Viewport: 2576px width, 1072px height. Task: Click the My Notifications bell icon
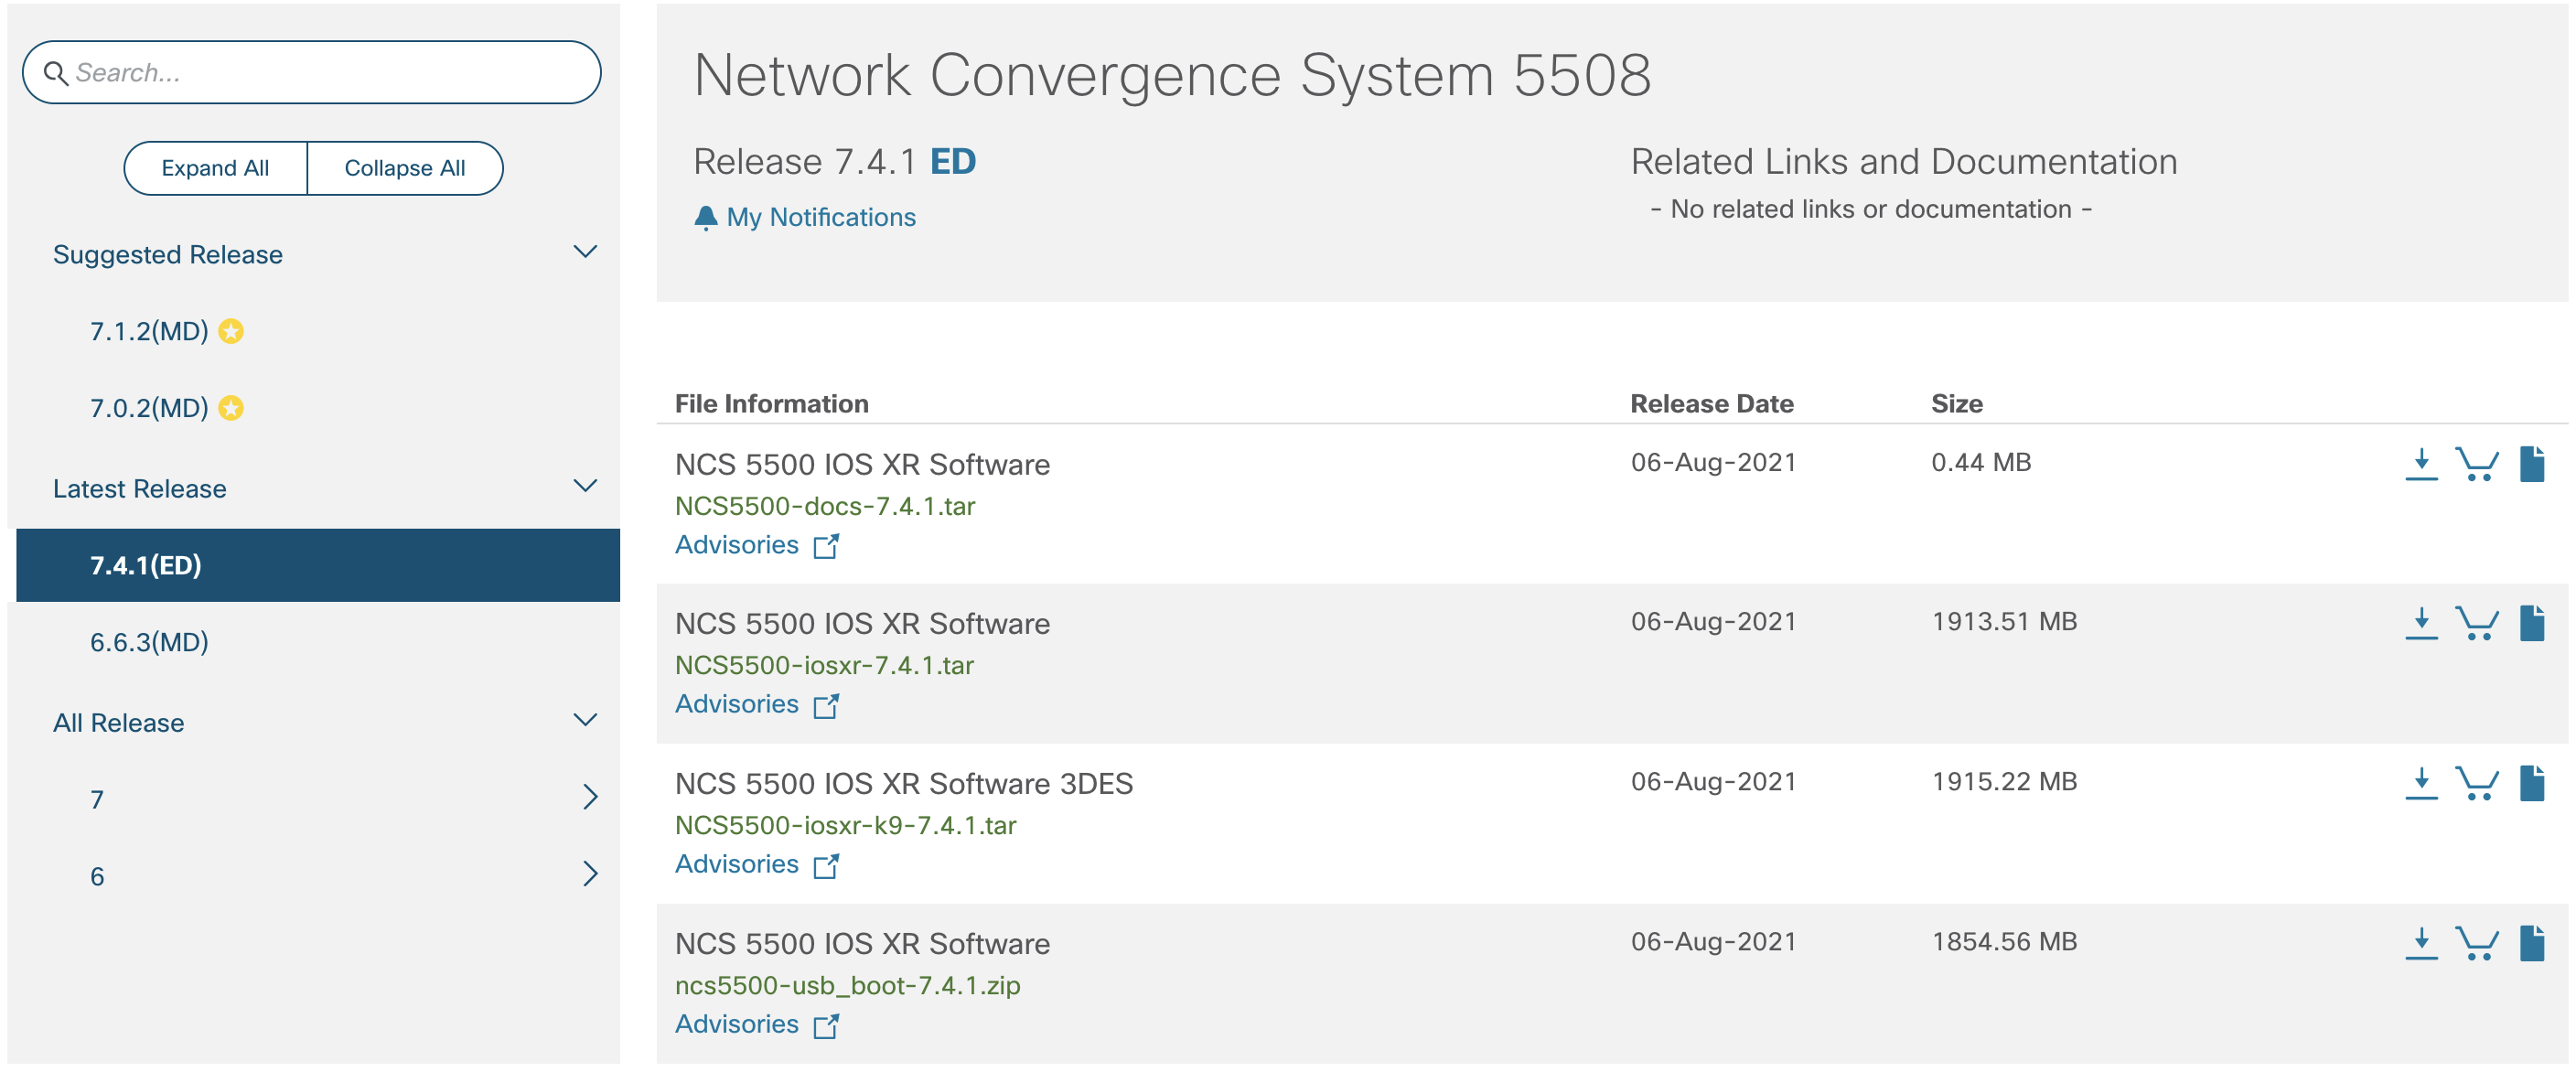point(706,218)
